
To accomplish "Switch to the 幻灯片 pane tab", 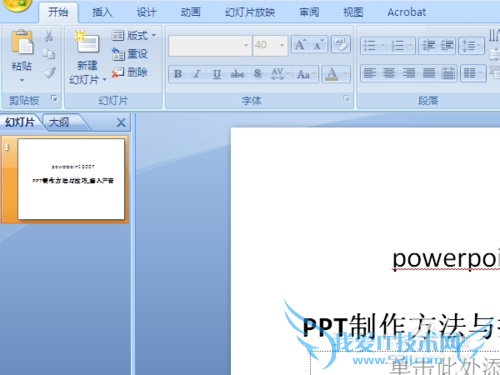I will coord(20,122).
